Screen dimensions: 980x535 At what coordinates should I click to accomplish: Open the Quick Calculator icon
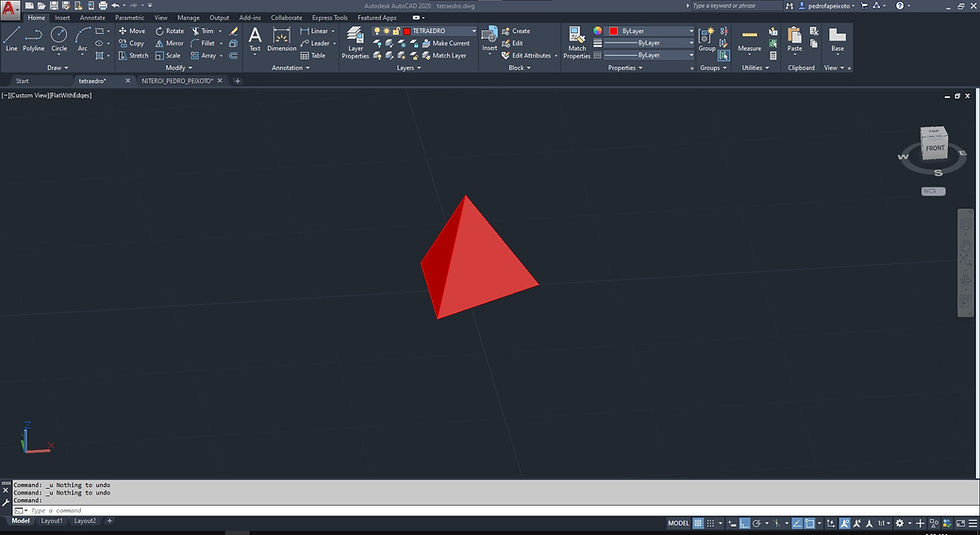pos(773,56)
